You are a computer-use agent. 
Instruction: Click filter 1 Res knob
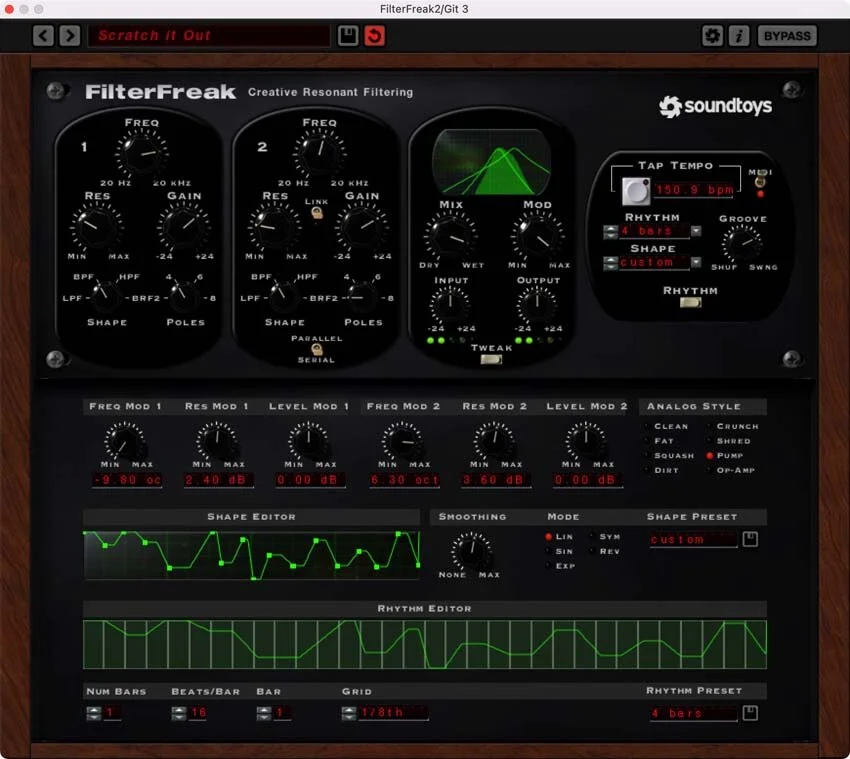96,227
